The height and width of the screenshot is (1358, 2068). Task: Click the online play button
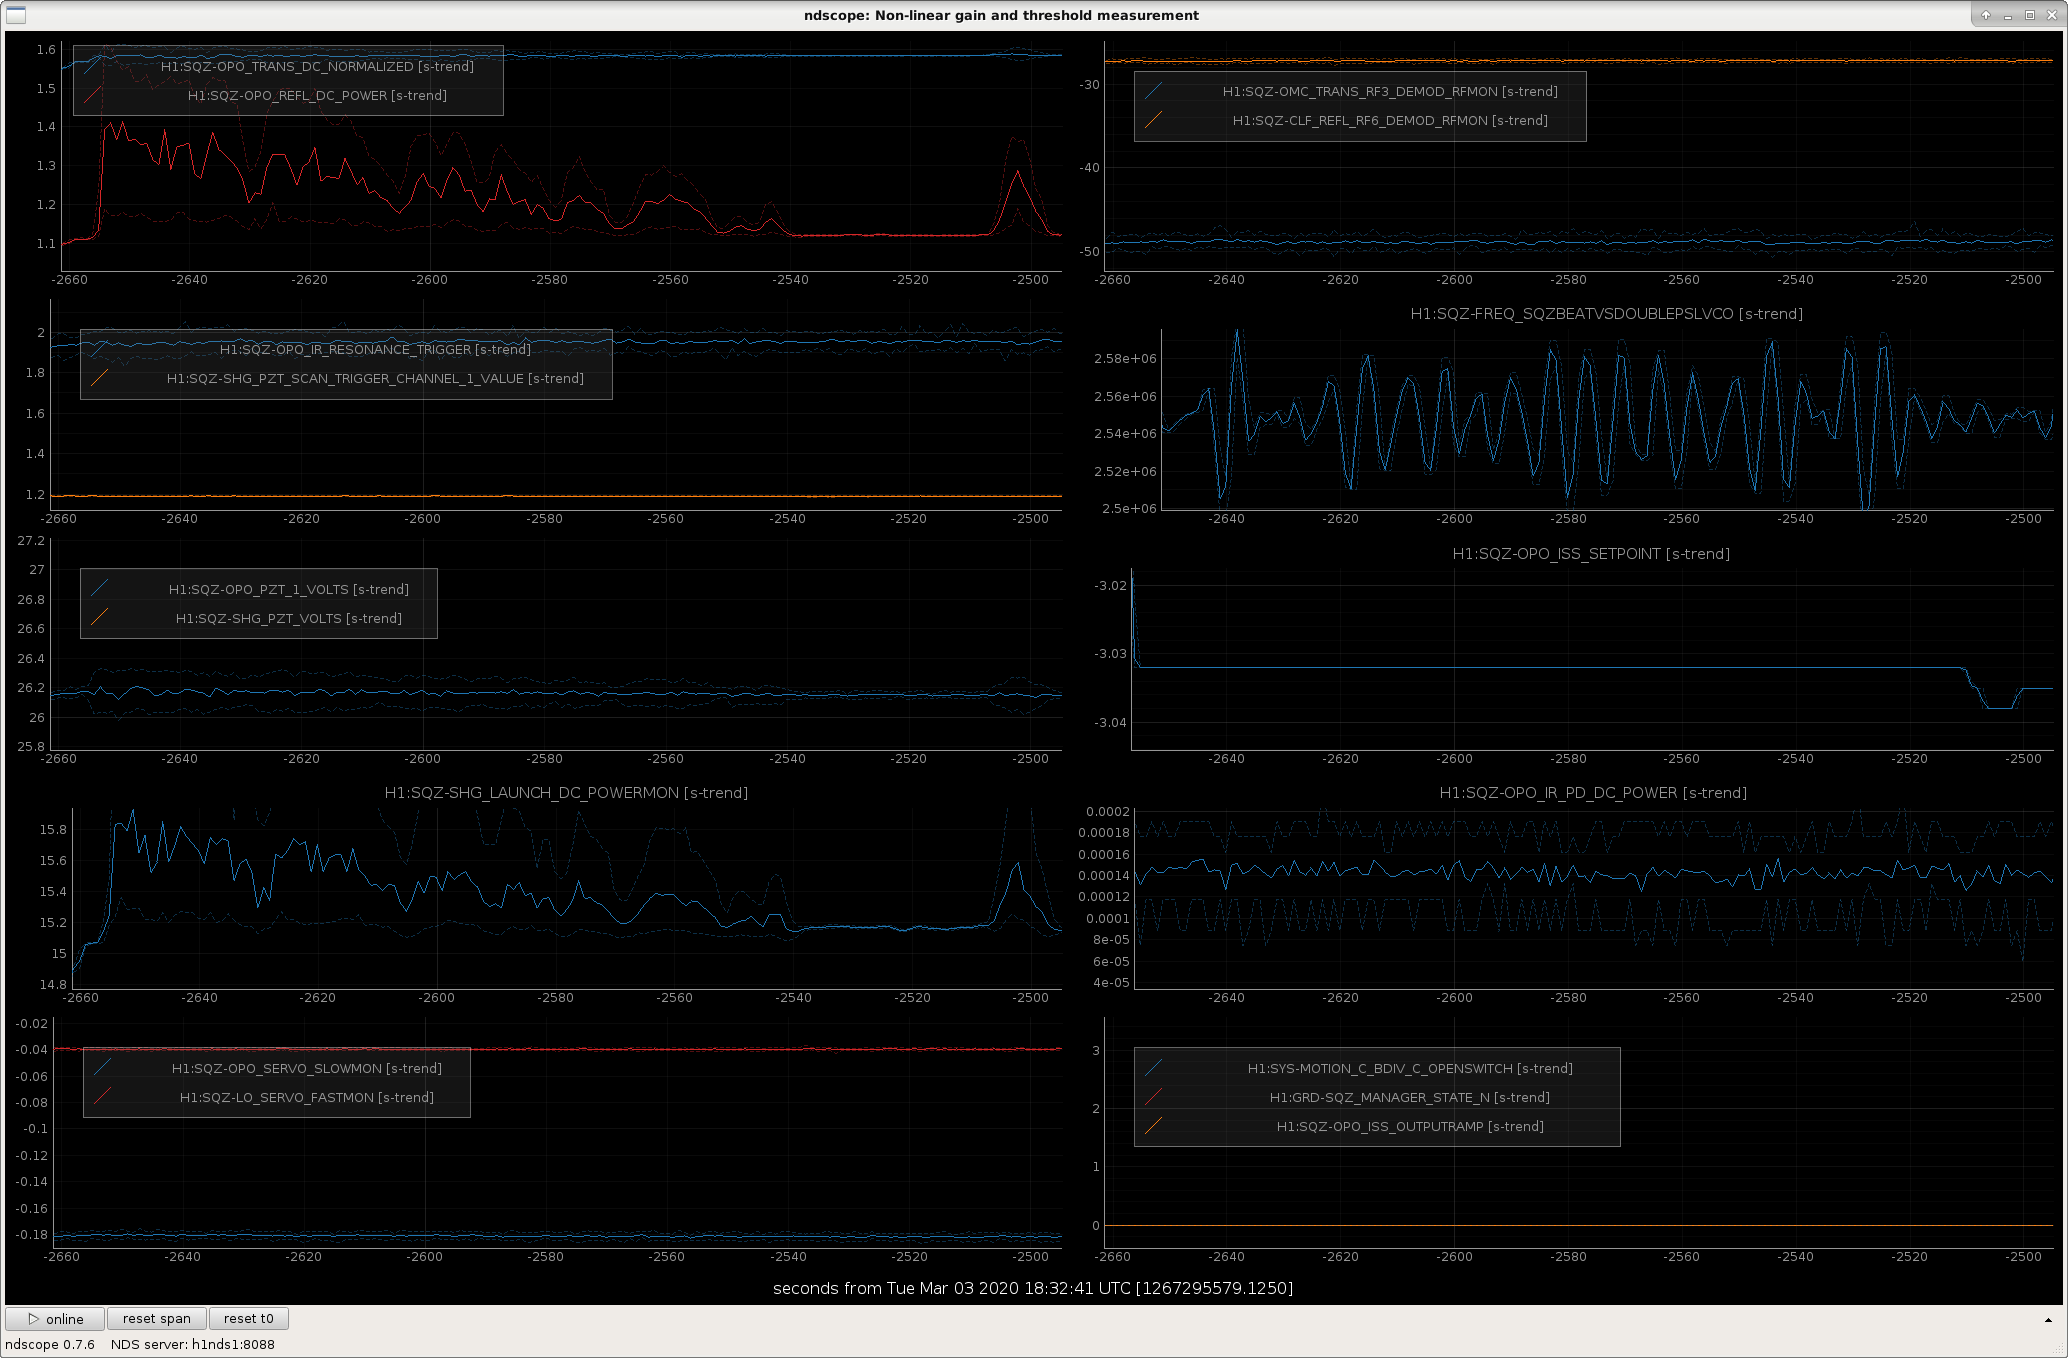(x=55, y=1318)
